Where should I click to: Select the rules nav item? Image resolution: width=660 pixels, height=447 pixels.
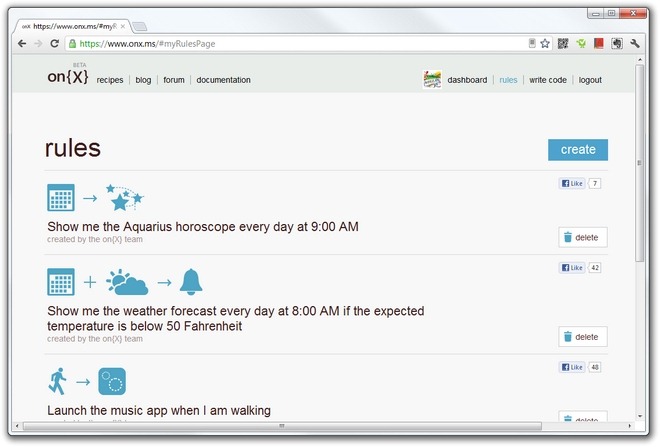[x=508, y=80]
